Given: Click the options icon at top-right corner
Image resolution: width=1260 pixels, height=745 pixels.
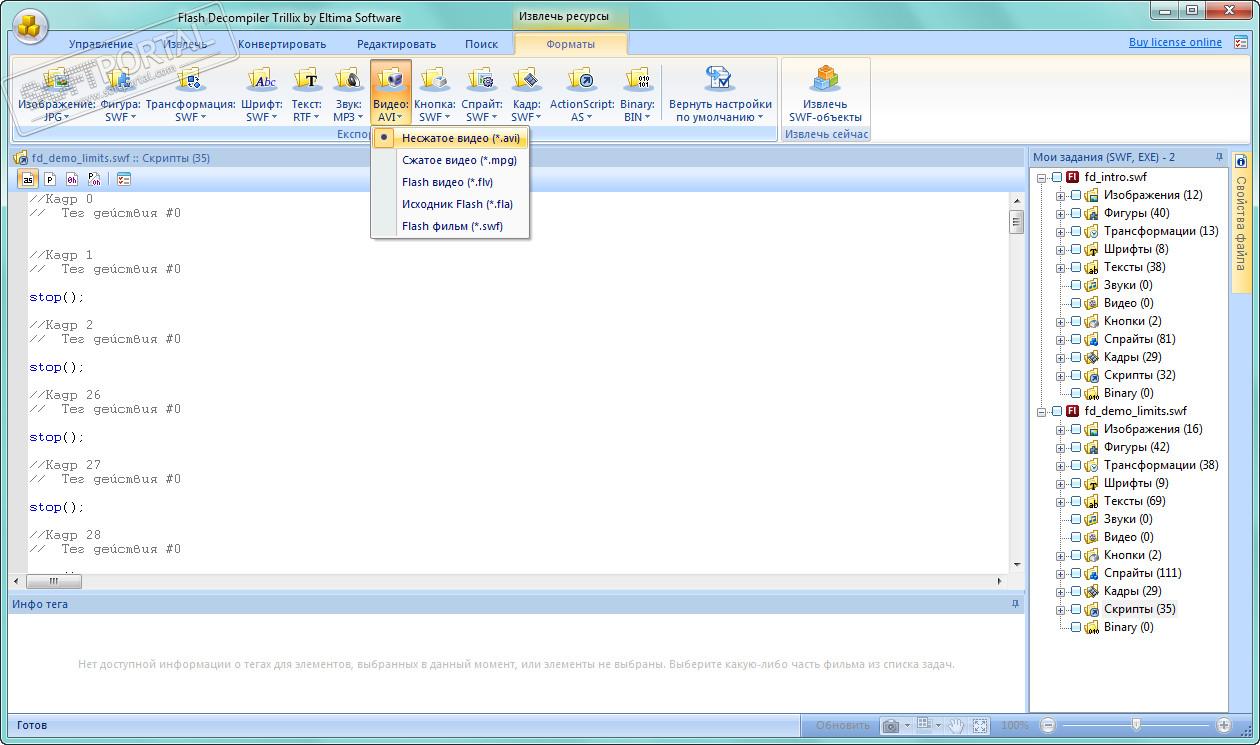Looking at the screenshot, I should pyautogui.click(x=1241, y=42).
